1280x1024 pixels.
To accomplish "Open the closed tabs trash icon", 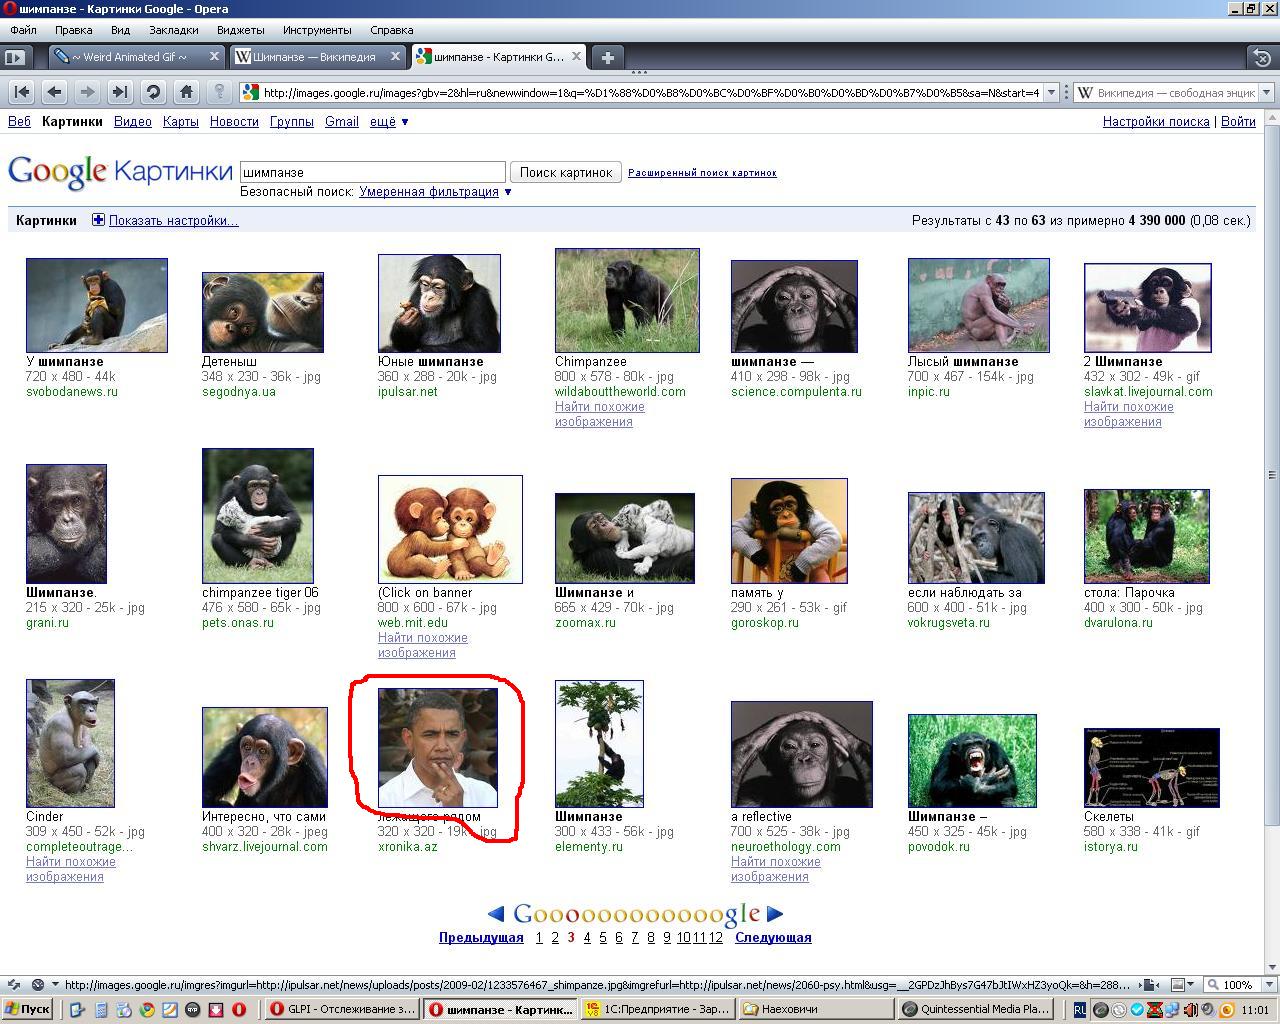I will click(x=1262, y=57).
